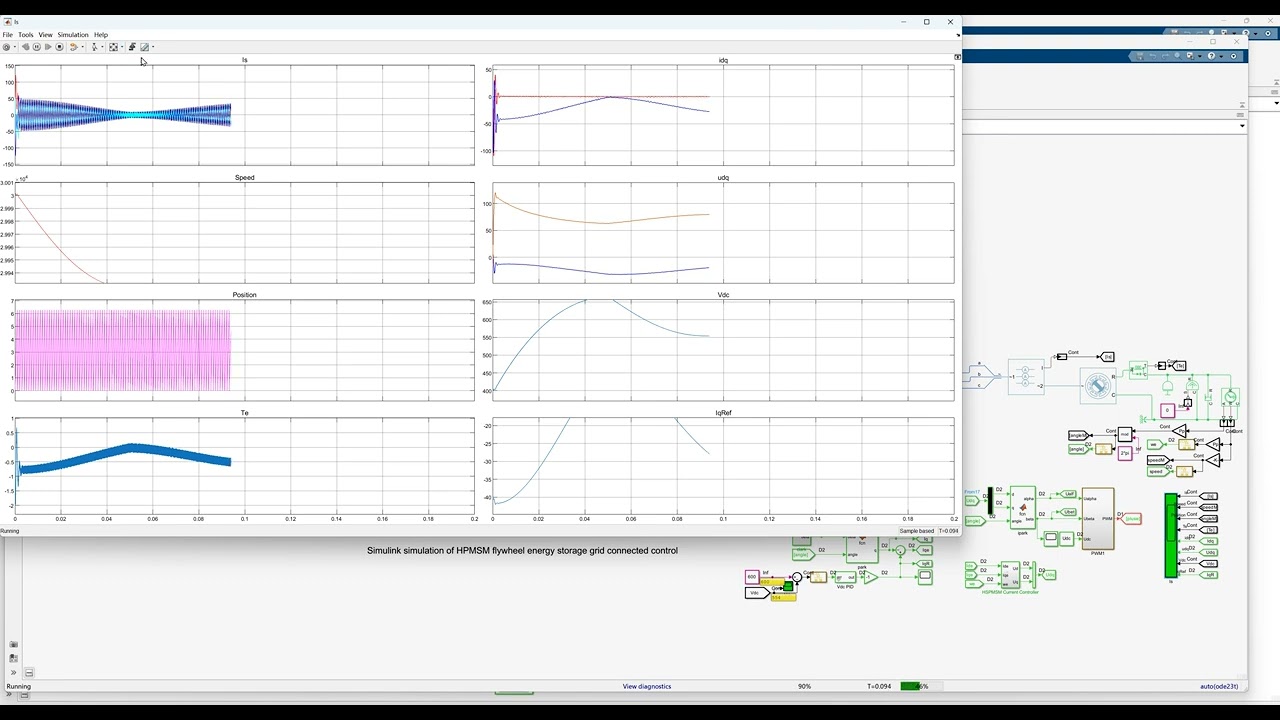Select the 2*pi constant block
The height and width of the screenshot is (720, 1280).
(1125, 453)
